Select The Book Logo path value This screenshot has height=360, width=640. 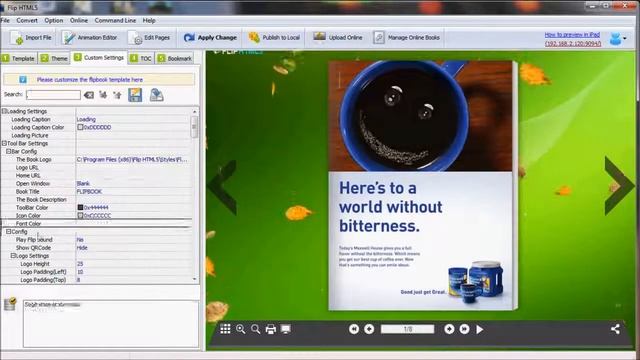click(x=133, y=160)
